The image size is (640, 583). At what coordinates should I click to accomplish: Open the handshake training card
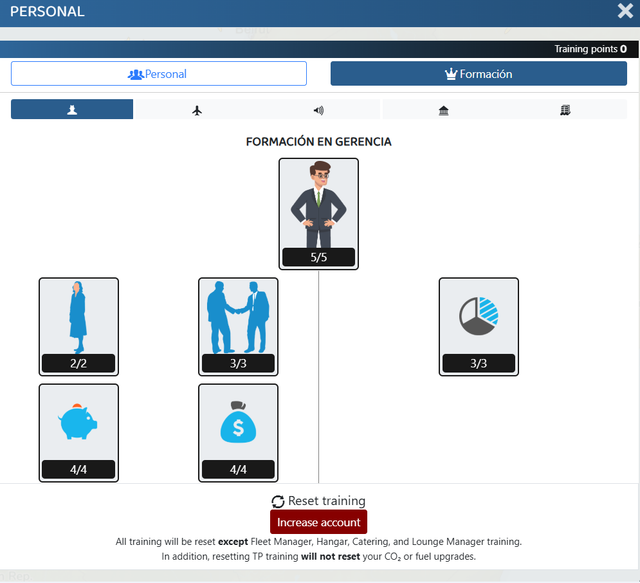click(238, 327)
